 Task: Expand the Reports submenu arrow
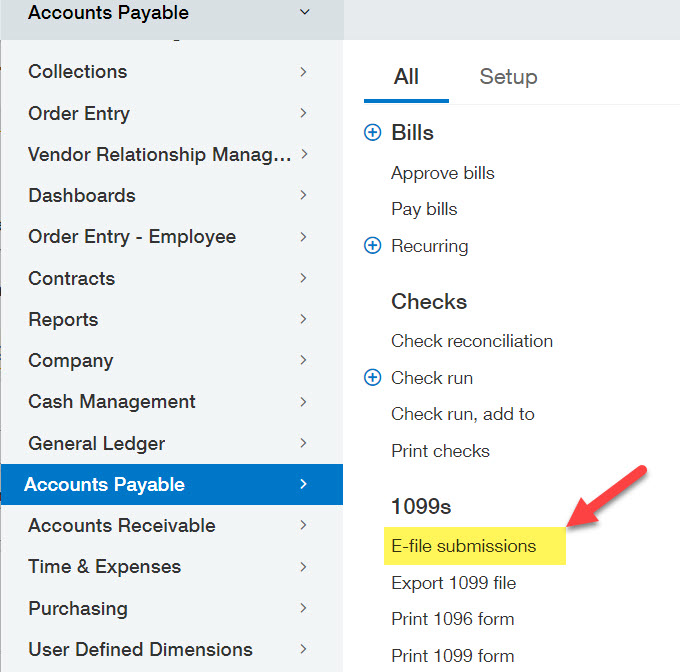[303, 319]
